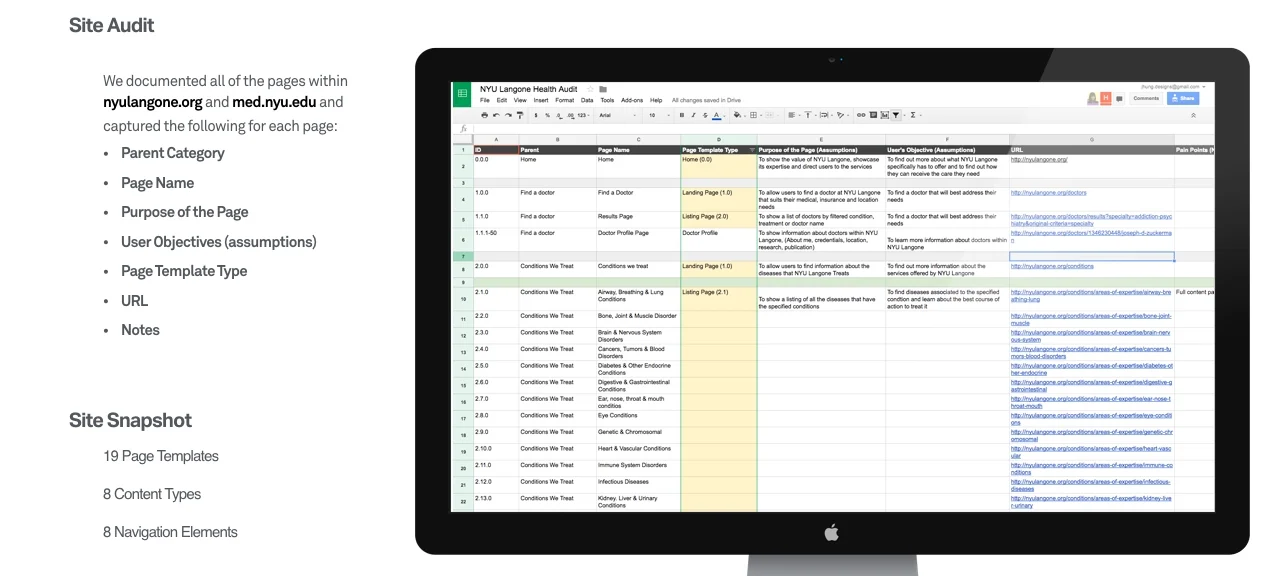Open the Insert menu
Screen dimensions: 1280x576
[541, 100]
